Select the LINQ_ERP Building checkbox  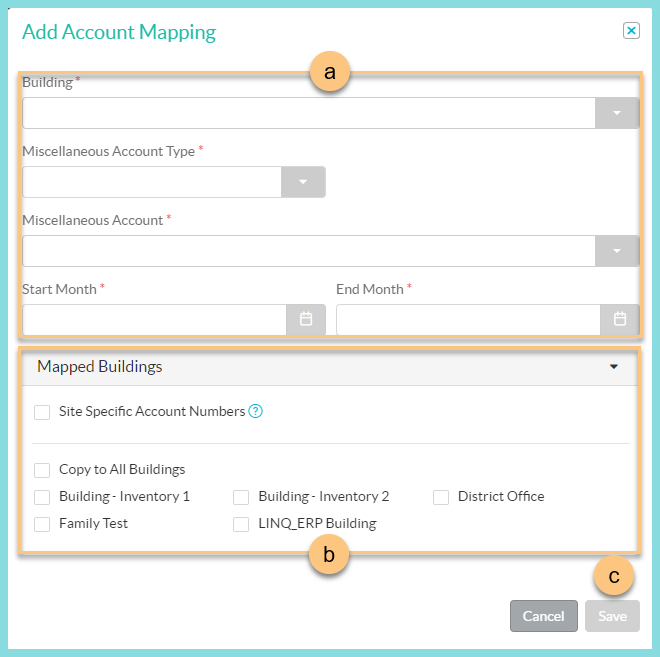tap(241, 524)
